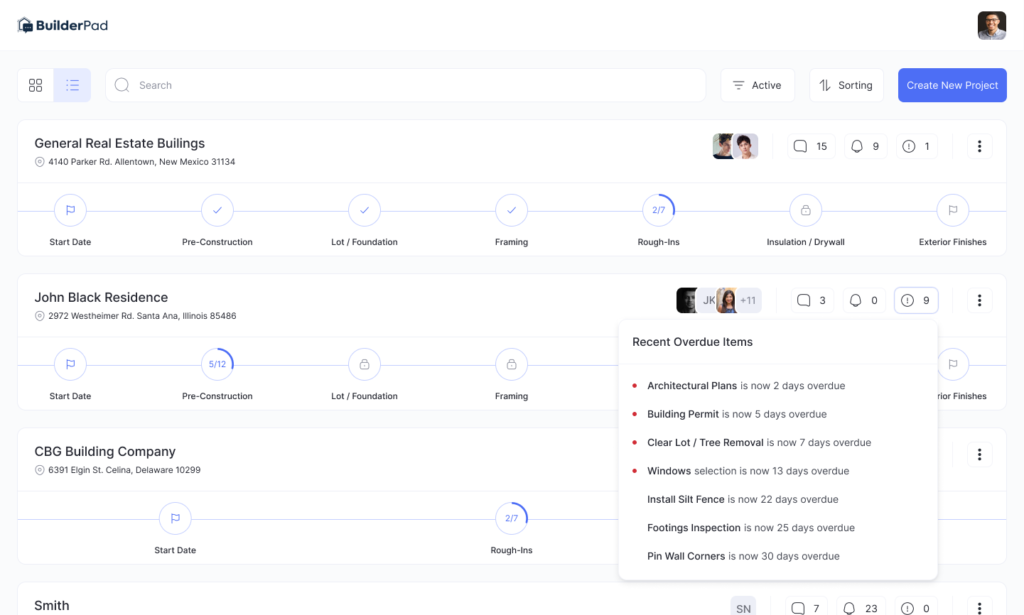Click team avatars on General Real Estate
This screenshot has width=1024, height=615.
coord(735,146)
